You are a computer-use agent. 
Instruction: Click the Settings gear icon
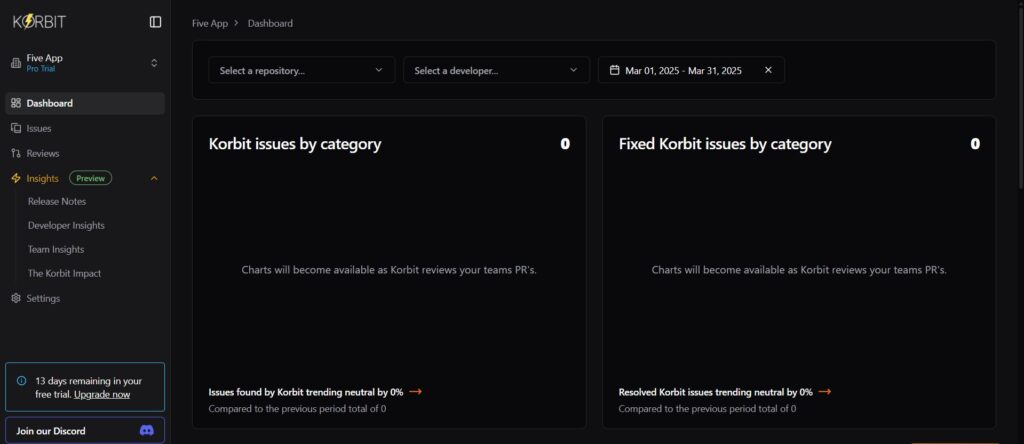[x=16, y=298]
